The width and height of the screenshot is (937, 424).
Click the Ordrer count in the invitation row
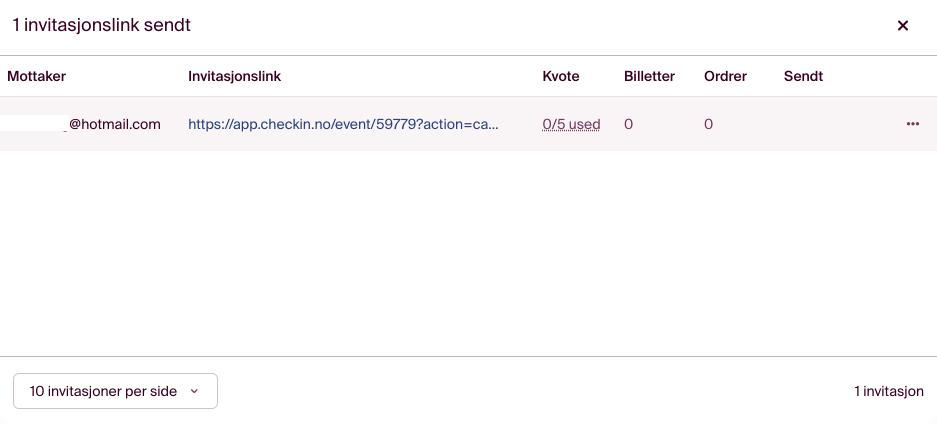[708, 125]
